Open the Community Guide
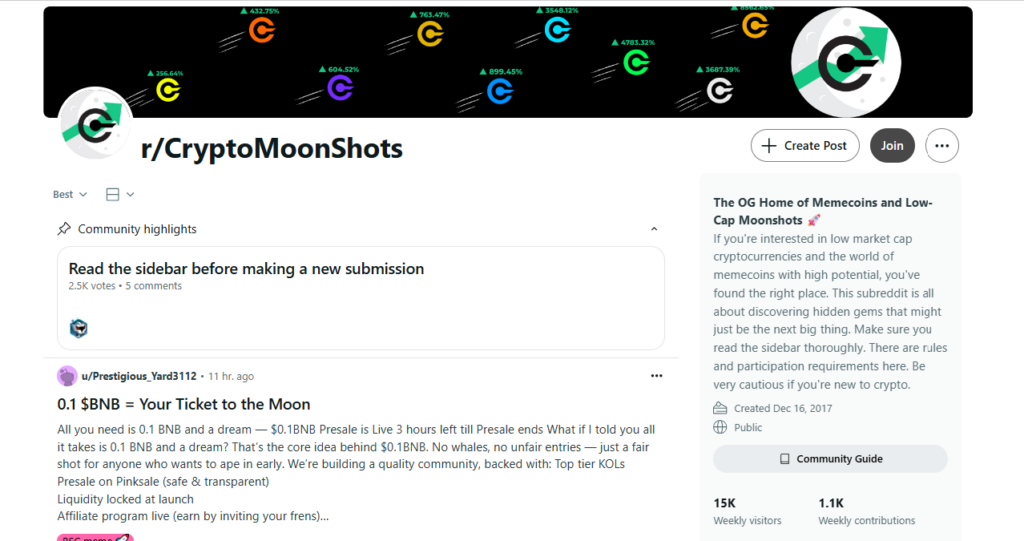 [x=830, y=459]
